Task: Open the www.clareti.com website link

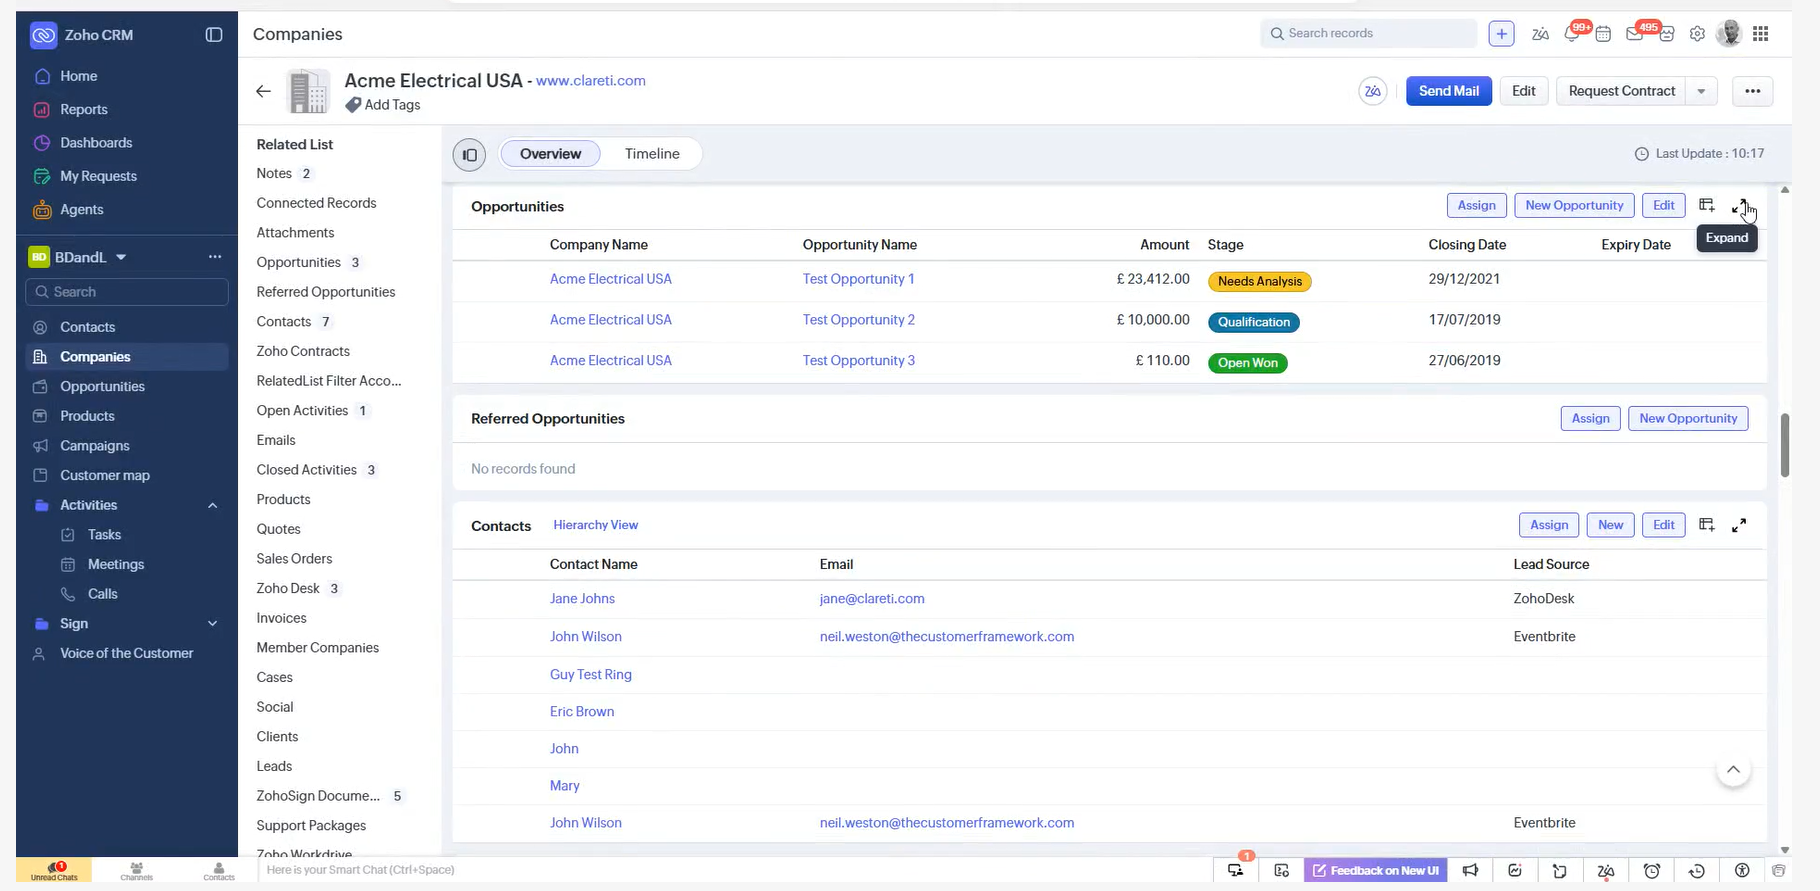Action: [591, 81]
